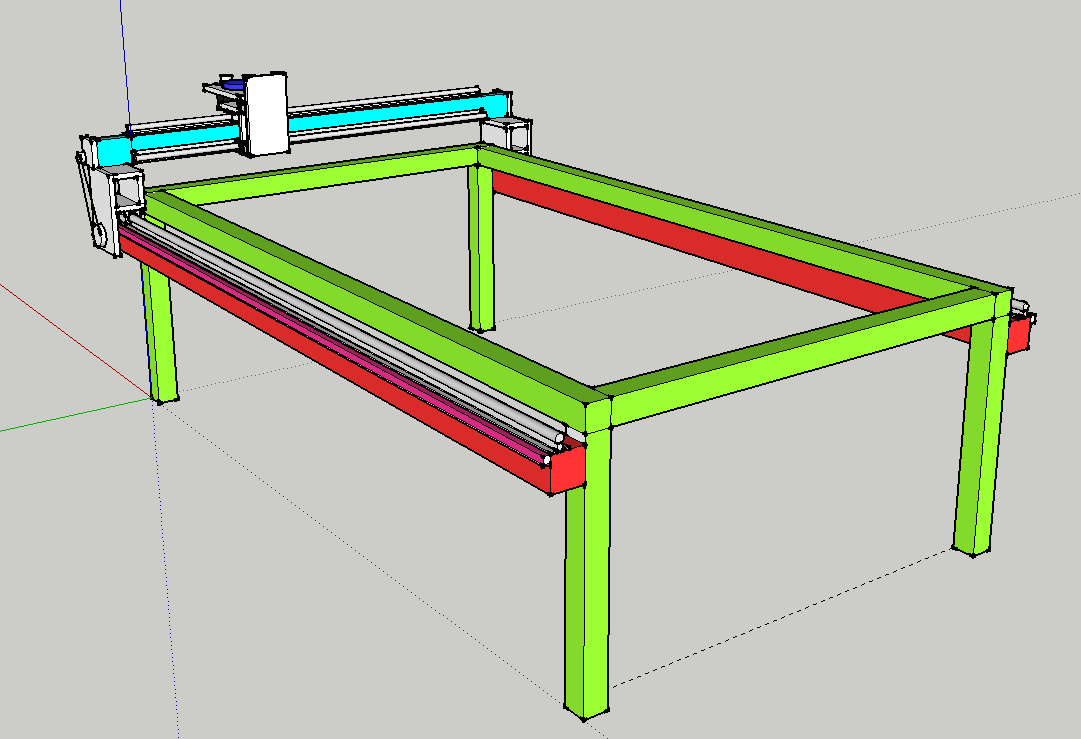
Task: Select the white carriage plate on the gantry
Action: click(x=266, y=114)
